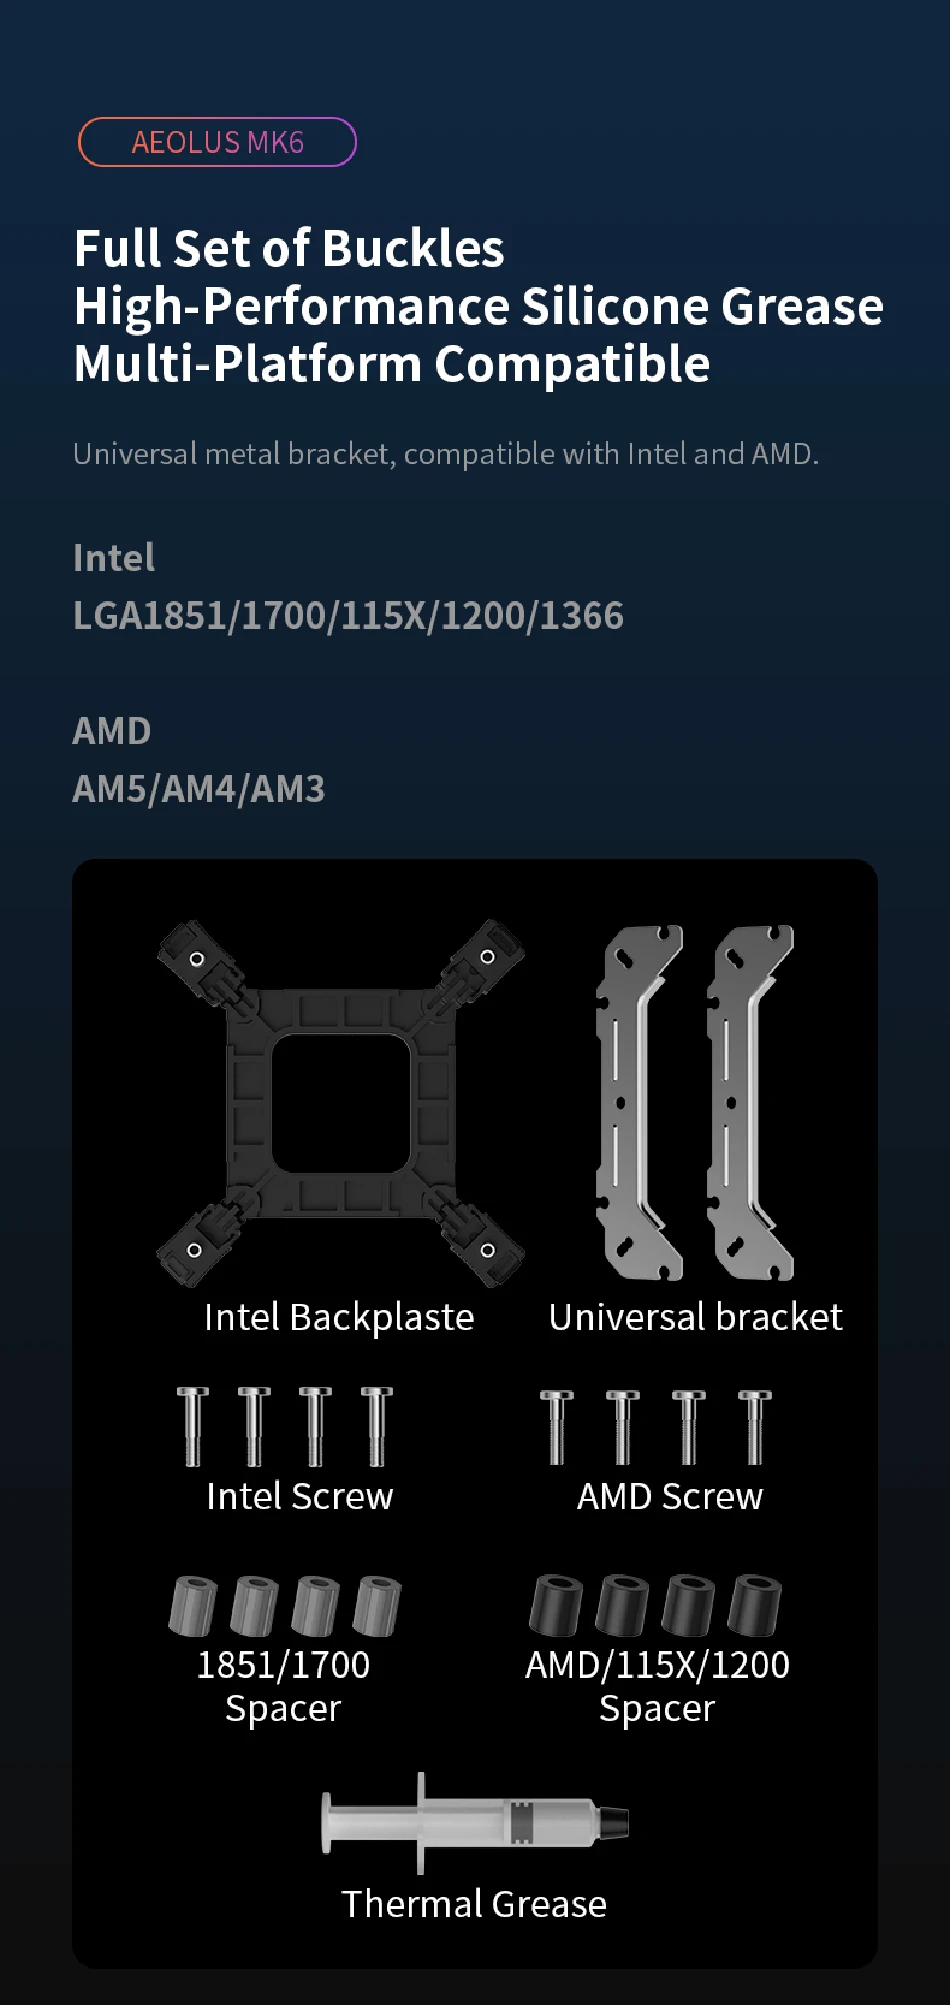The height and width of the screenshot is (2005, 950).
Task: Click the Thermal Grease syringe image
Action: (475, 1823)
